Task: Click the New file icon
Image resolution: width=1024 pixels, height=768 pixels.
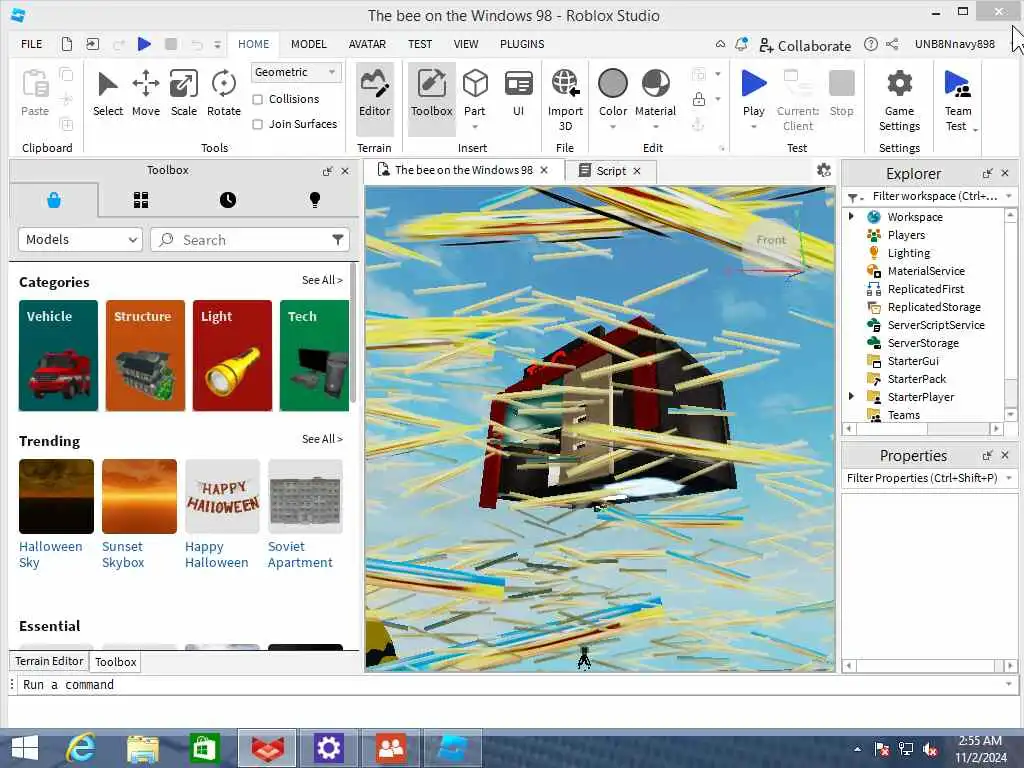Action: (x=67, y=44)
